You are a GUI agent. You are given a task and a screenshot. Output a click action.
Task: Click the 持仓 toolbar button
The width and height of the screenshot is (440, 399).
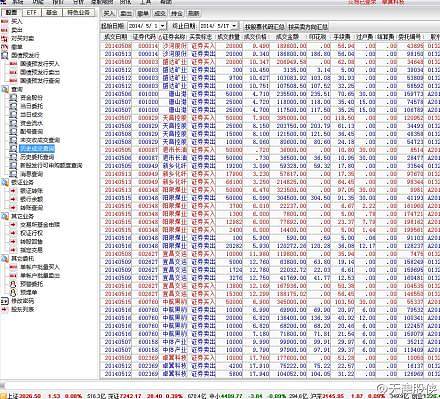(177, 13)
